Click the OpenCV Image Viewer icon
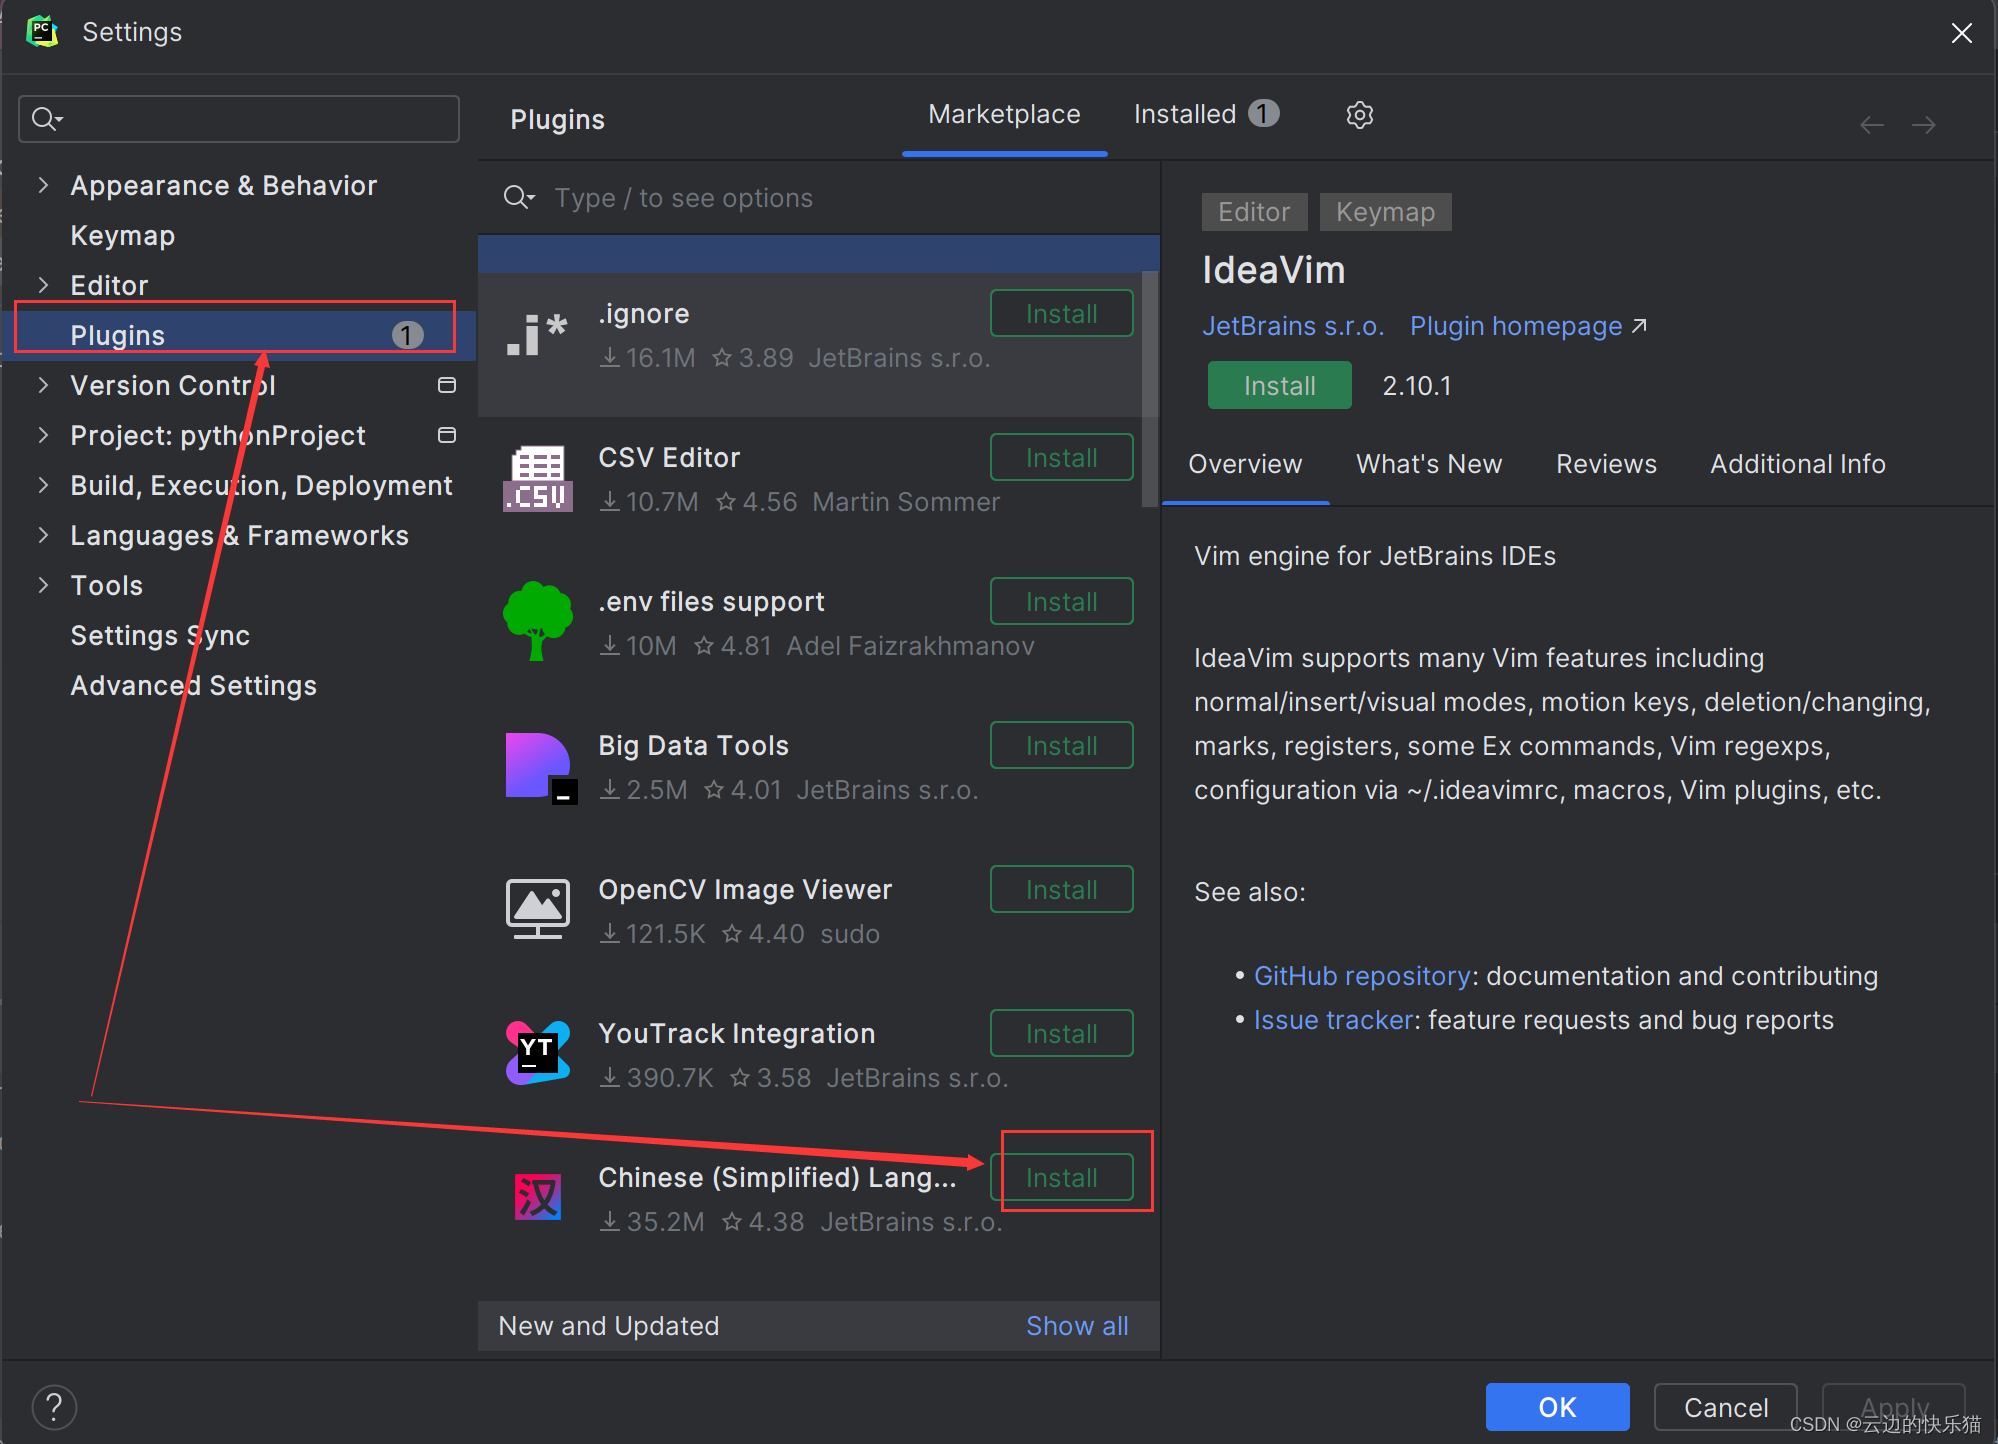This screenshot has width=1998, height=1444. tap(537, 909)
